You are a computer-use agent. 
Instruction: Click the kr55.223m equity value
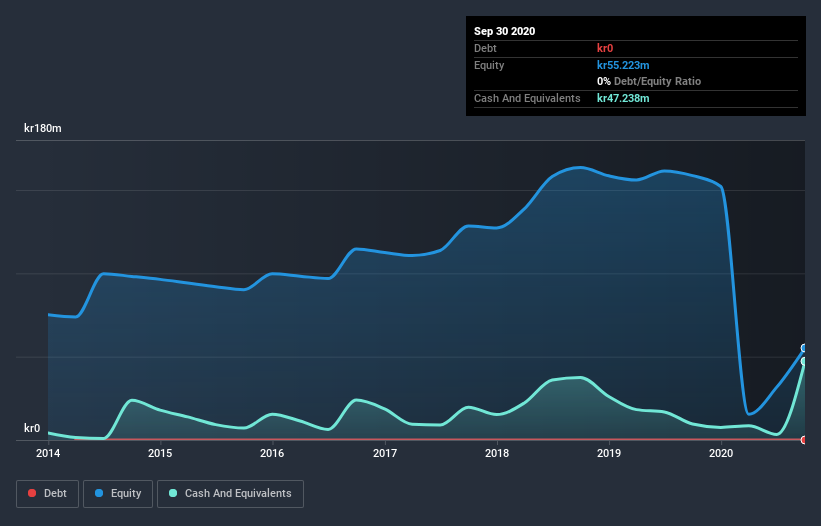pyautogui.click(x=623, y=65)
